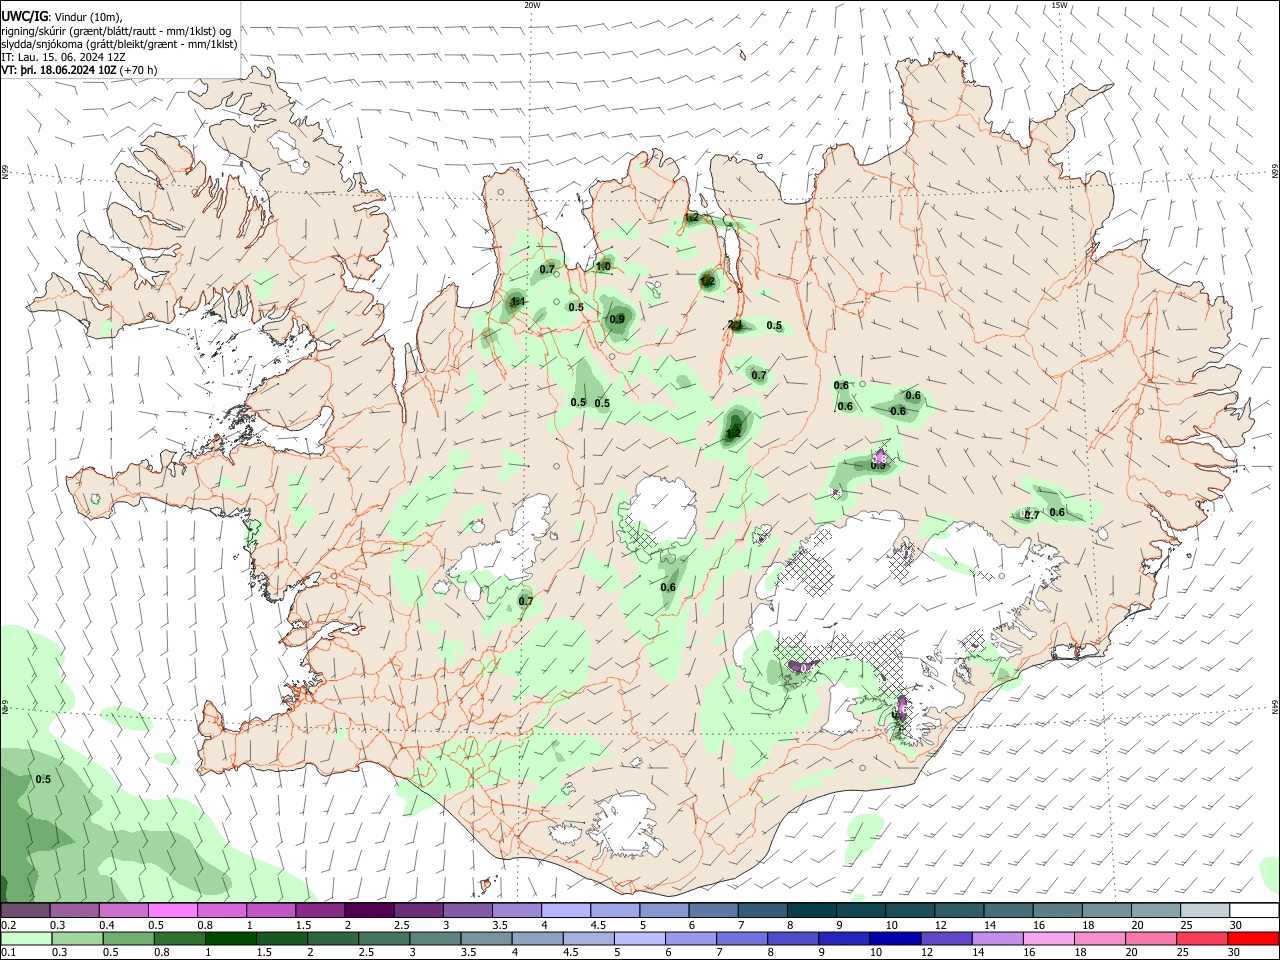The height and width of the screenshot is (960, 1280).
Task: Click purple lower swatch between 12 and 14
Action: pos(946,938)
